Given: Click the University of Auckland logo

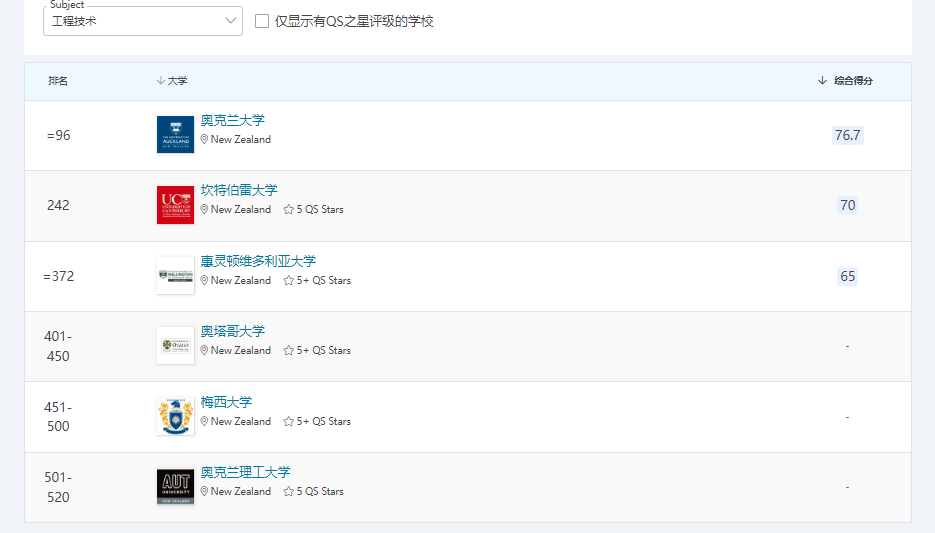Looking at the screenshot, I should [x=175, y=135].
